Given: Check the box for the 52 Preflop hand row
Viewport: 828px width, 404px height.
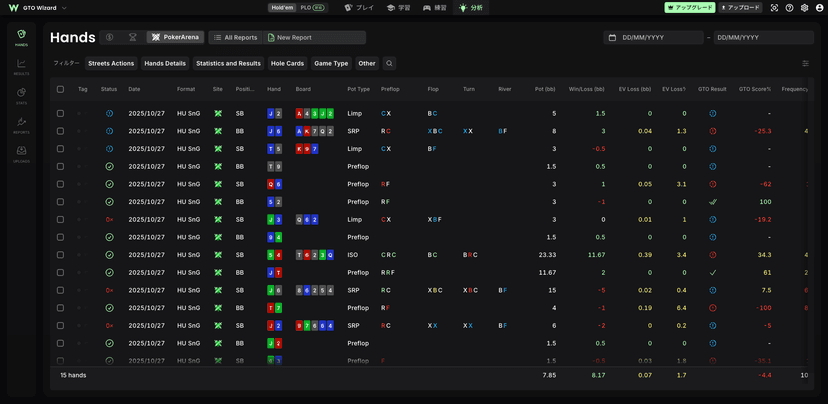Looking at the screenshot, I should click(60, 202).
